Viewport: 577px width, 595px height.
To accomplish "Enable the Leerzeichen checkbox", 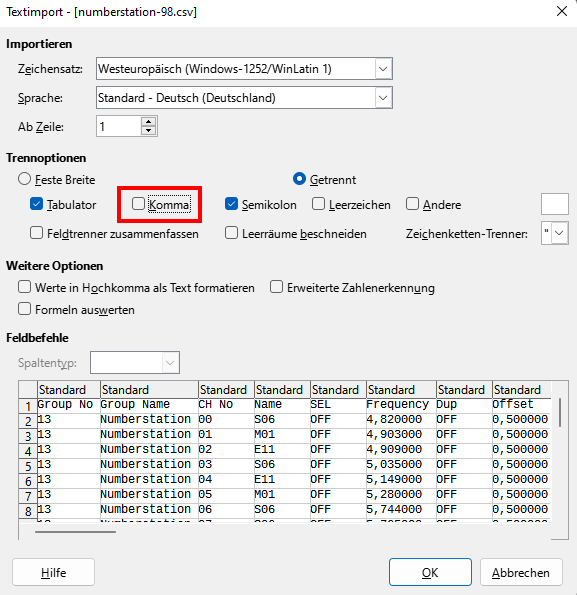I will click(318, 204).
